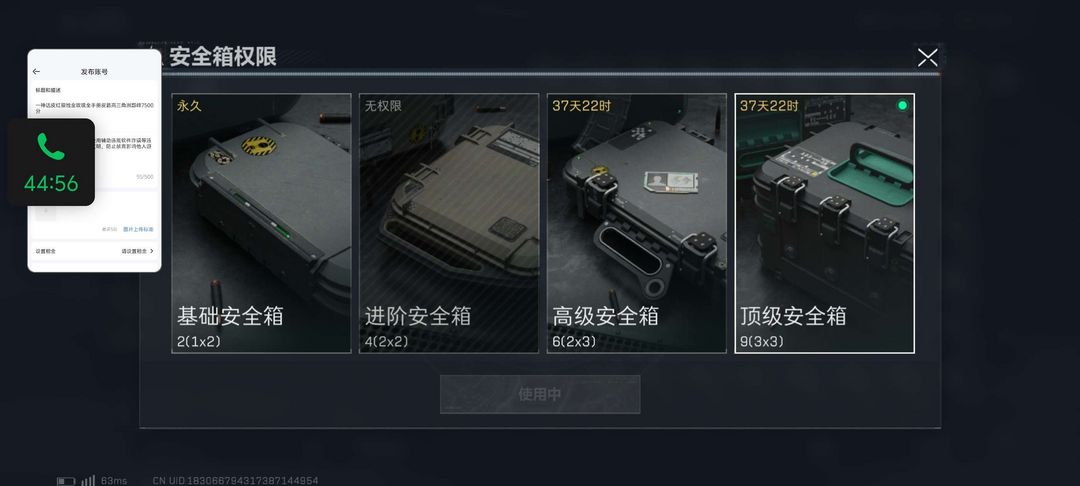This screenshot has height=486, width=1080.
Task: Go back using the 发布账号 arrow
Action: (x=37, y=72)
